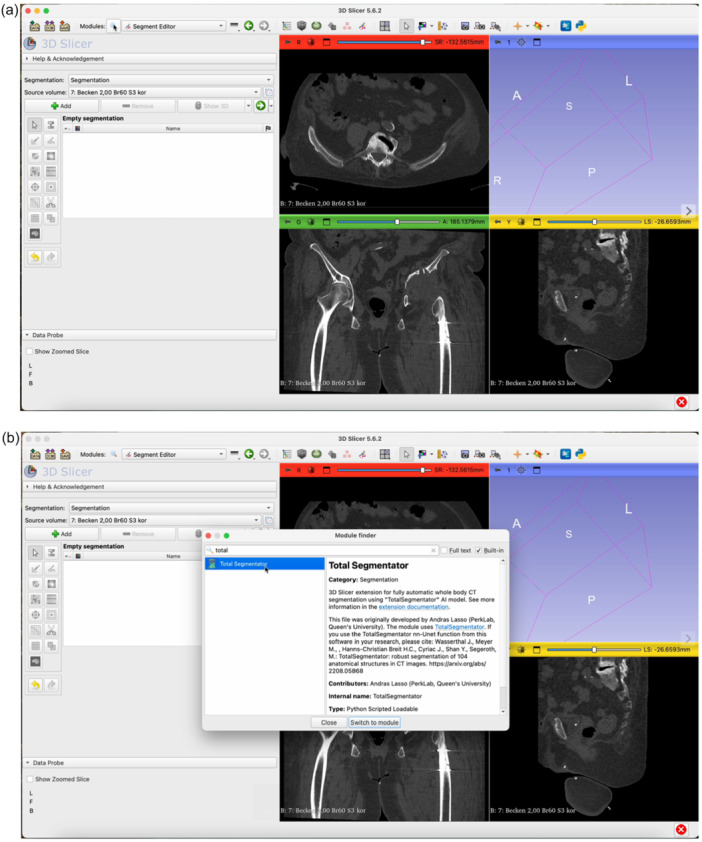The image size is (702, 842).
Task: Click the grey forward module arrow in panel (a)
Action: coord(264,26)
